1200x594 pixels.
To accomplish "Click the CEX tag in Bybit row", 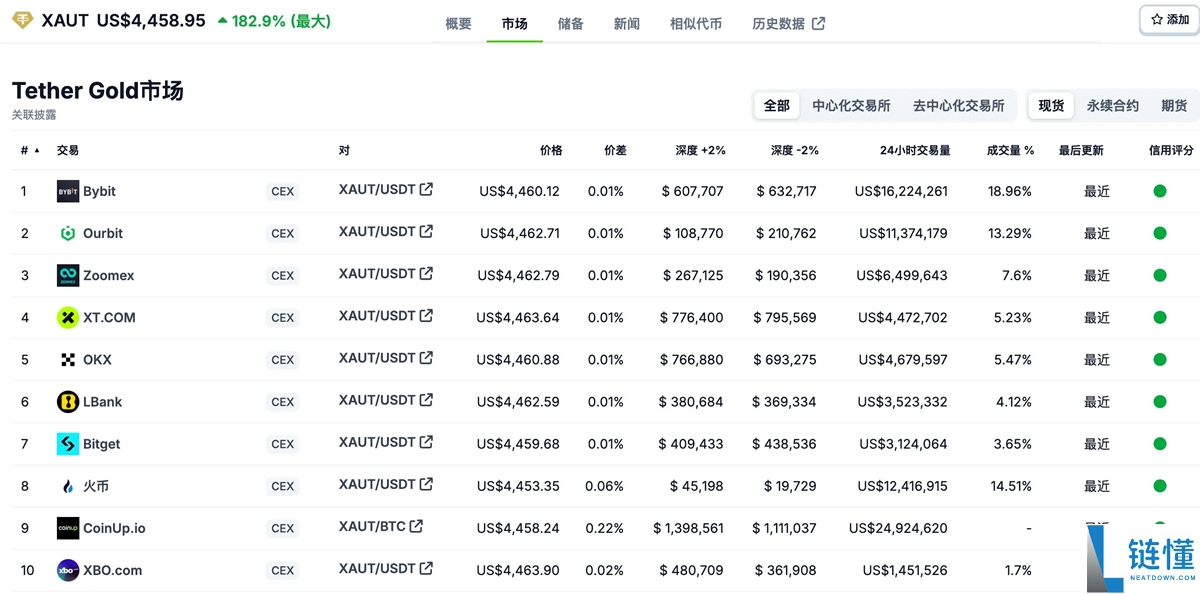I will pos(283,192).
